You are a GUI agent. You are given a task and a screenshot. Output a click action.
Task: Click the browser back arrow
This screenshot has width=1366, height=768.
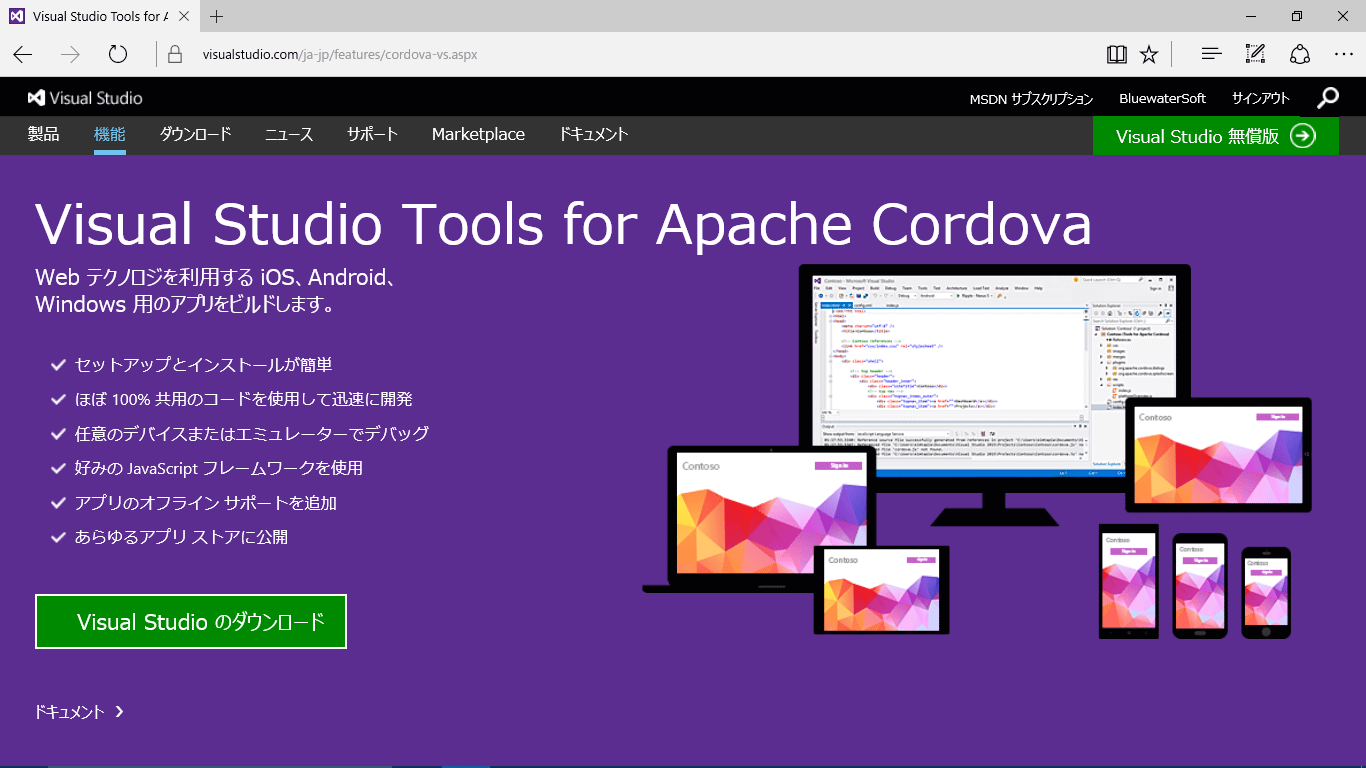pyautogui.click(x=23, y=54)
